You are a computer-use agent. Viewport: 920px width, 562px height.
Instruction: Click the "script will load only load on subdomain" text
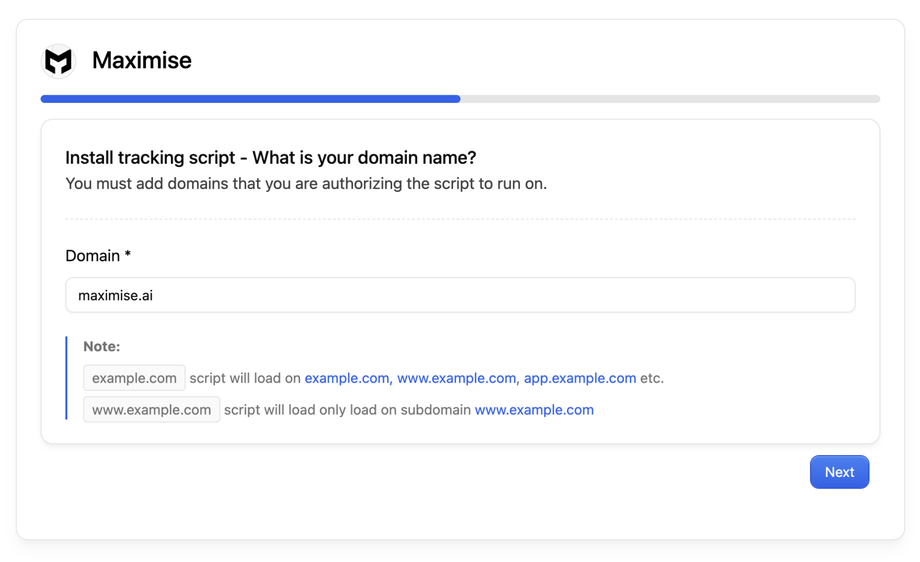[x=347, y=410]
